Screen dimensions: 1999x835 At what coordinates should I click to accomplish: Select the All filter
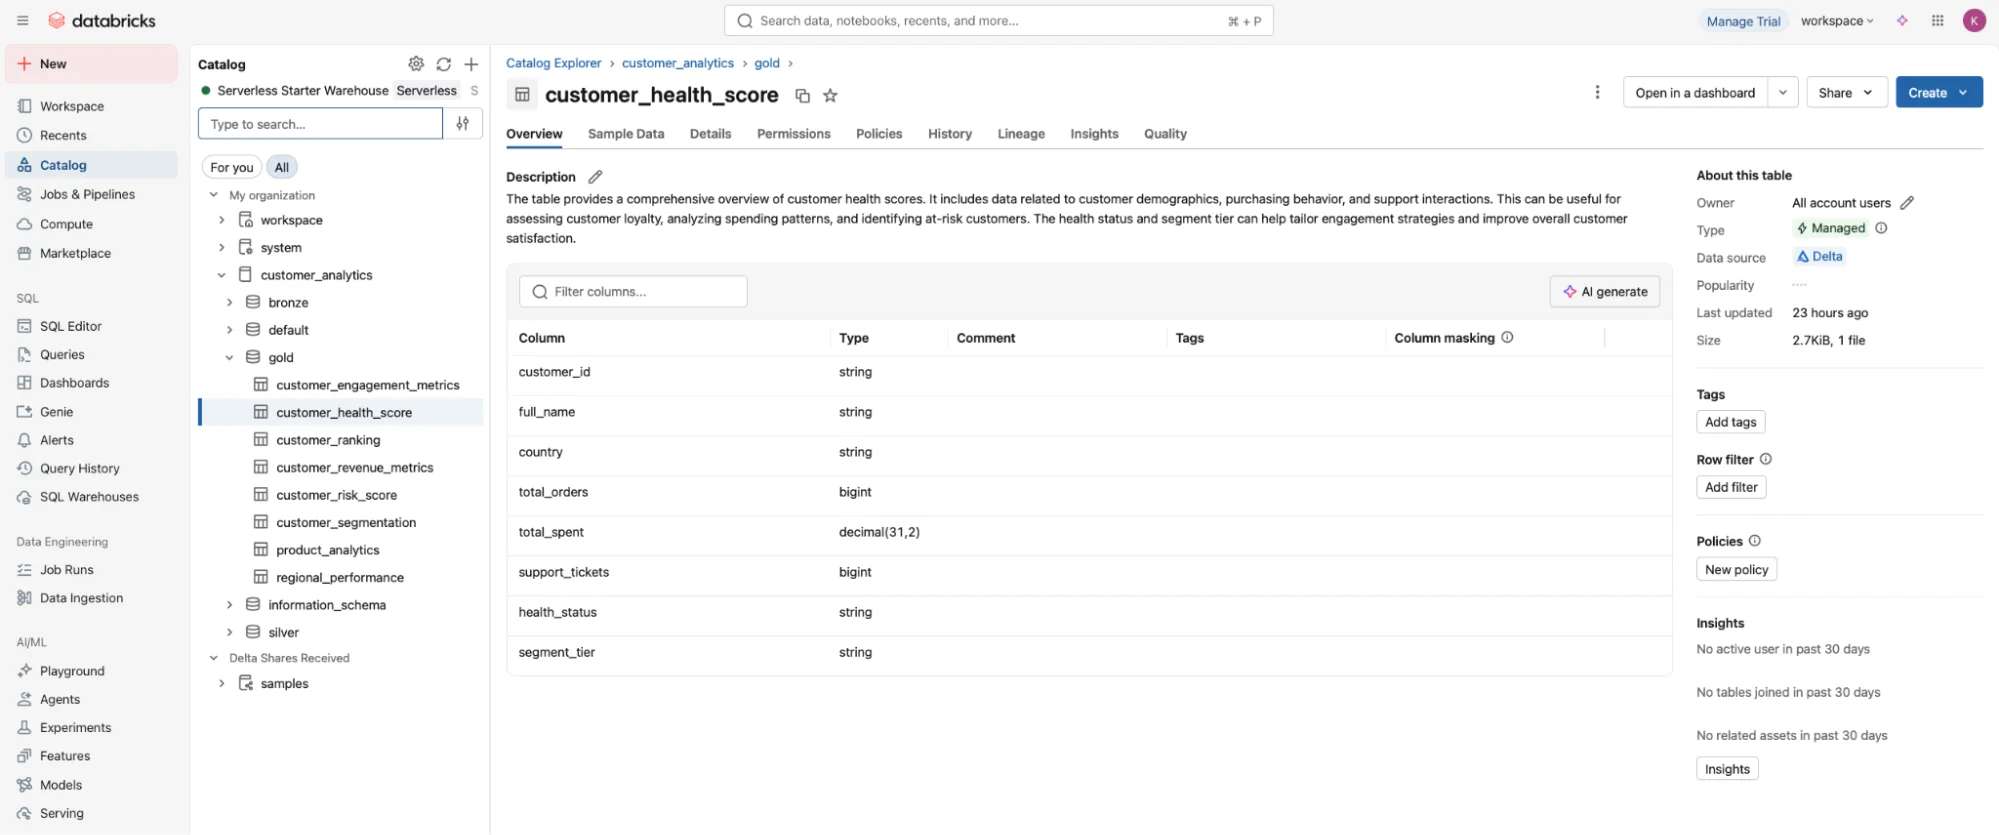[x=282, y=167]
